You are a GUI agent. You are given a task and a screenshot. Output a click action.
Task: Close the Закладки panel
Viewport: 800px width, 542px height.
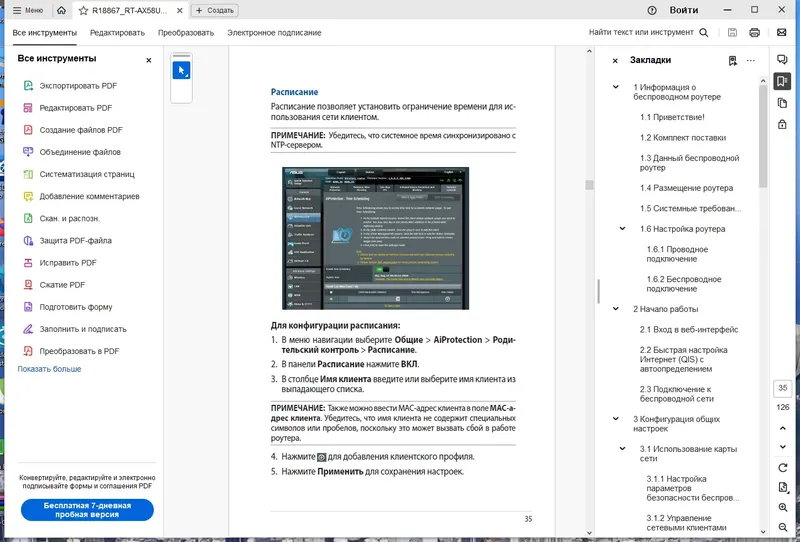(615, 60)
